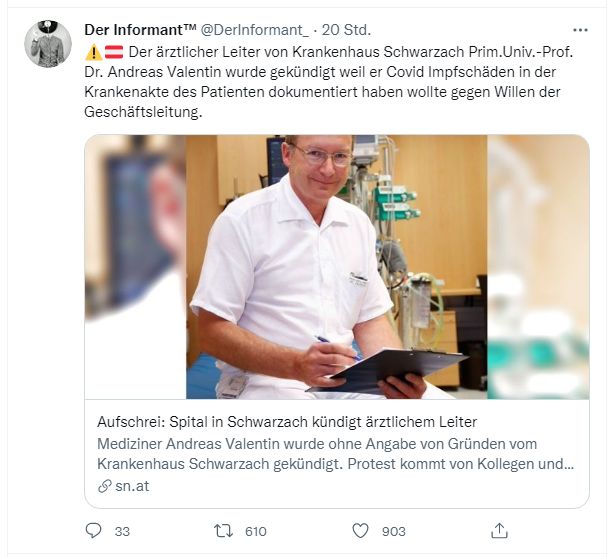615x557 pixels.
Task: Open Der Informant profile avatar
Action: click(x=48, y=44)
